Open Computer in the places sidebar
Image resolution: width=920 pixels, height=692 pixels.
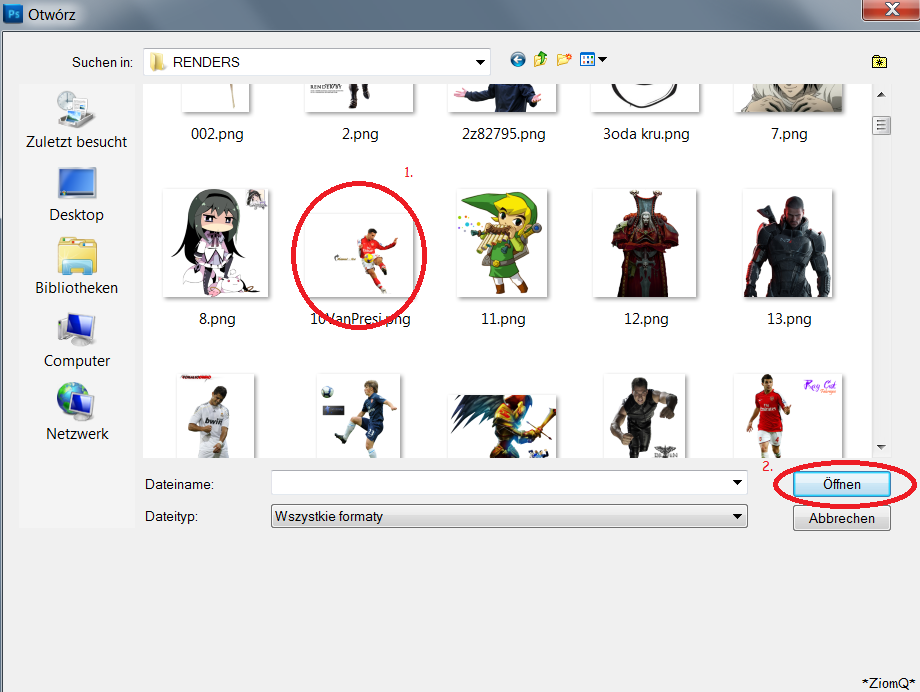(x=76, y=340)
